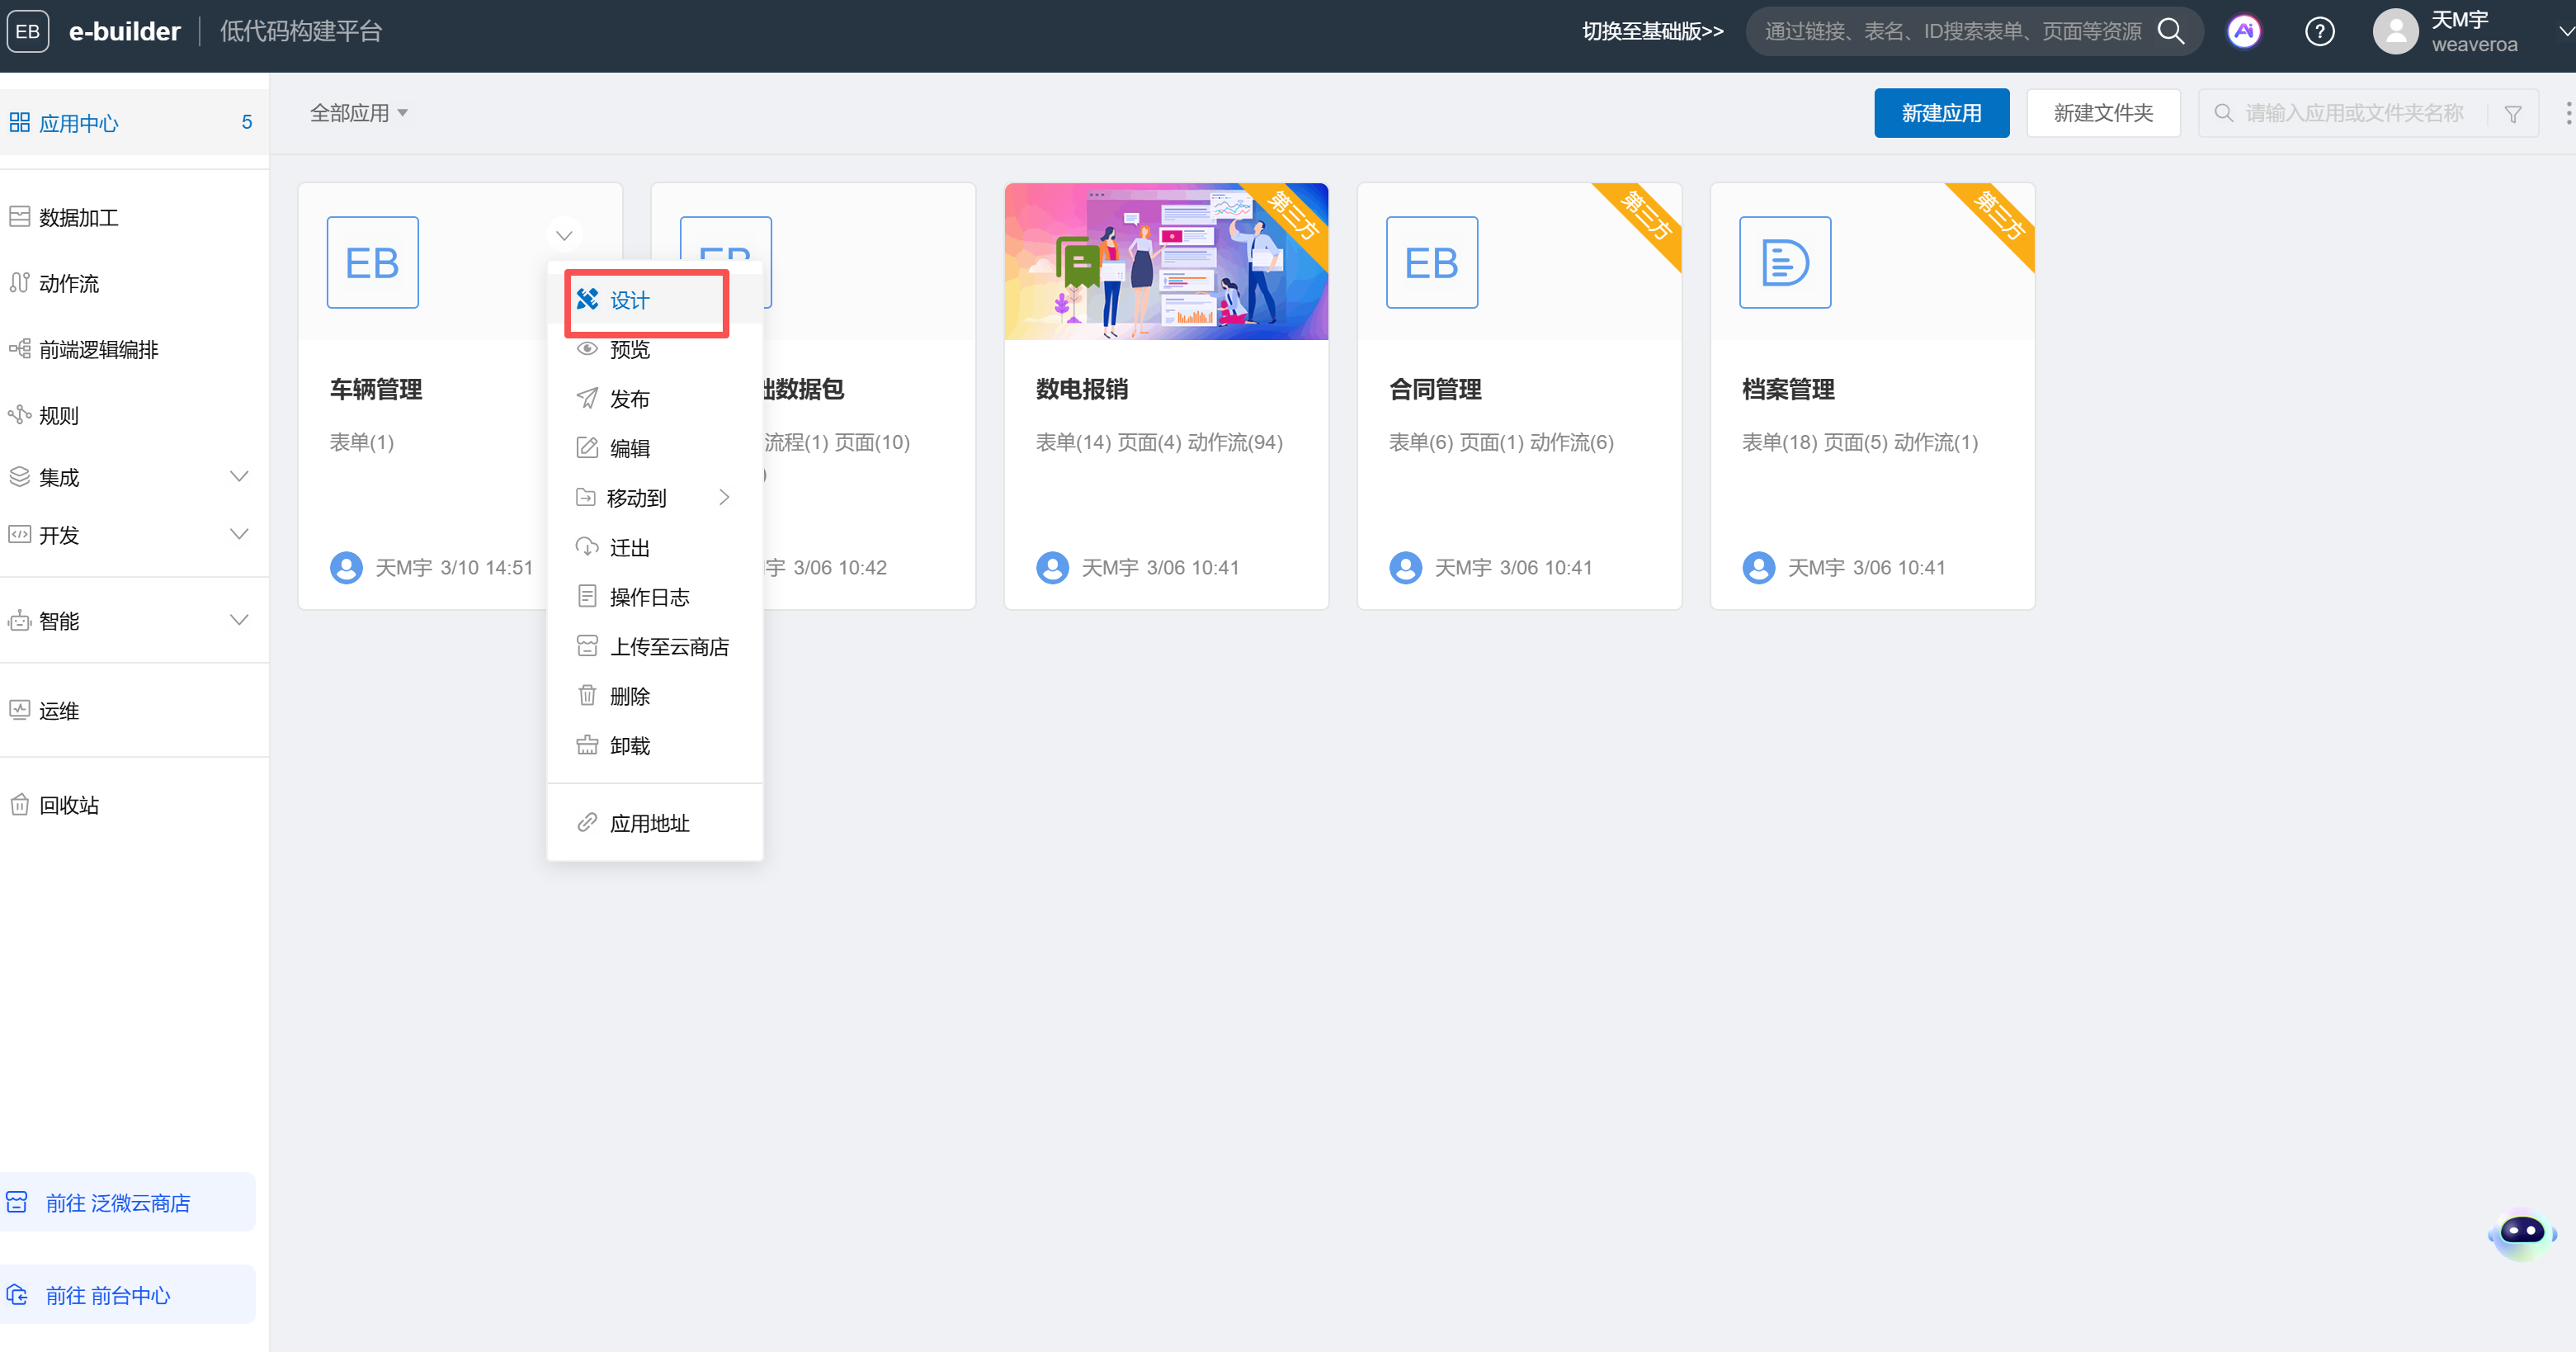The height and width of the screenshot is (1352, 2576).
Task: Open the help question mark icon
Action: pos(2319,32)
